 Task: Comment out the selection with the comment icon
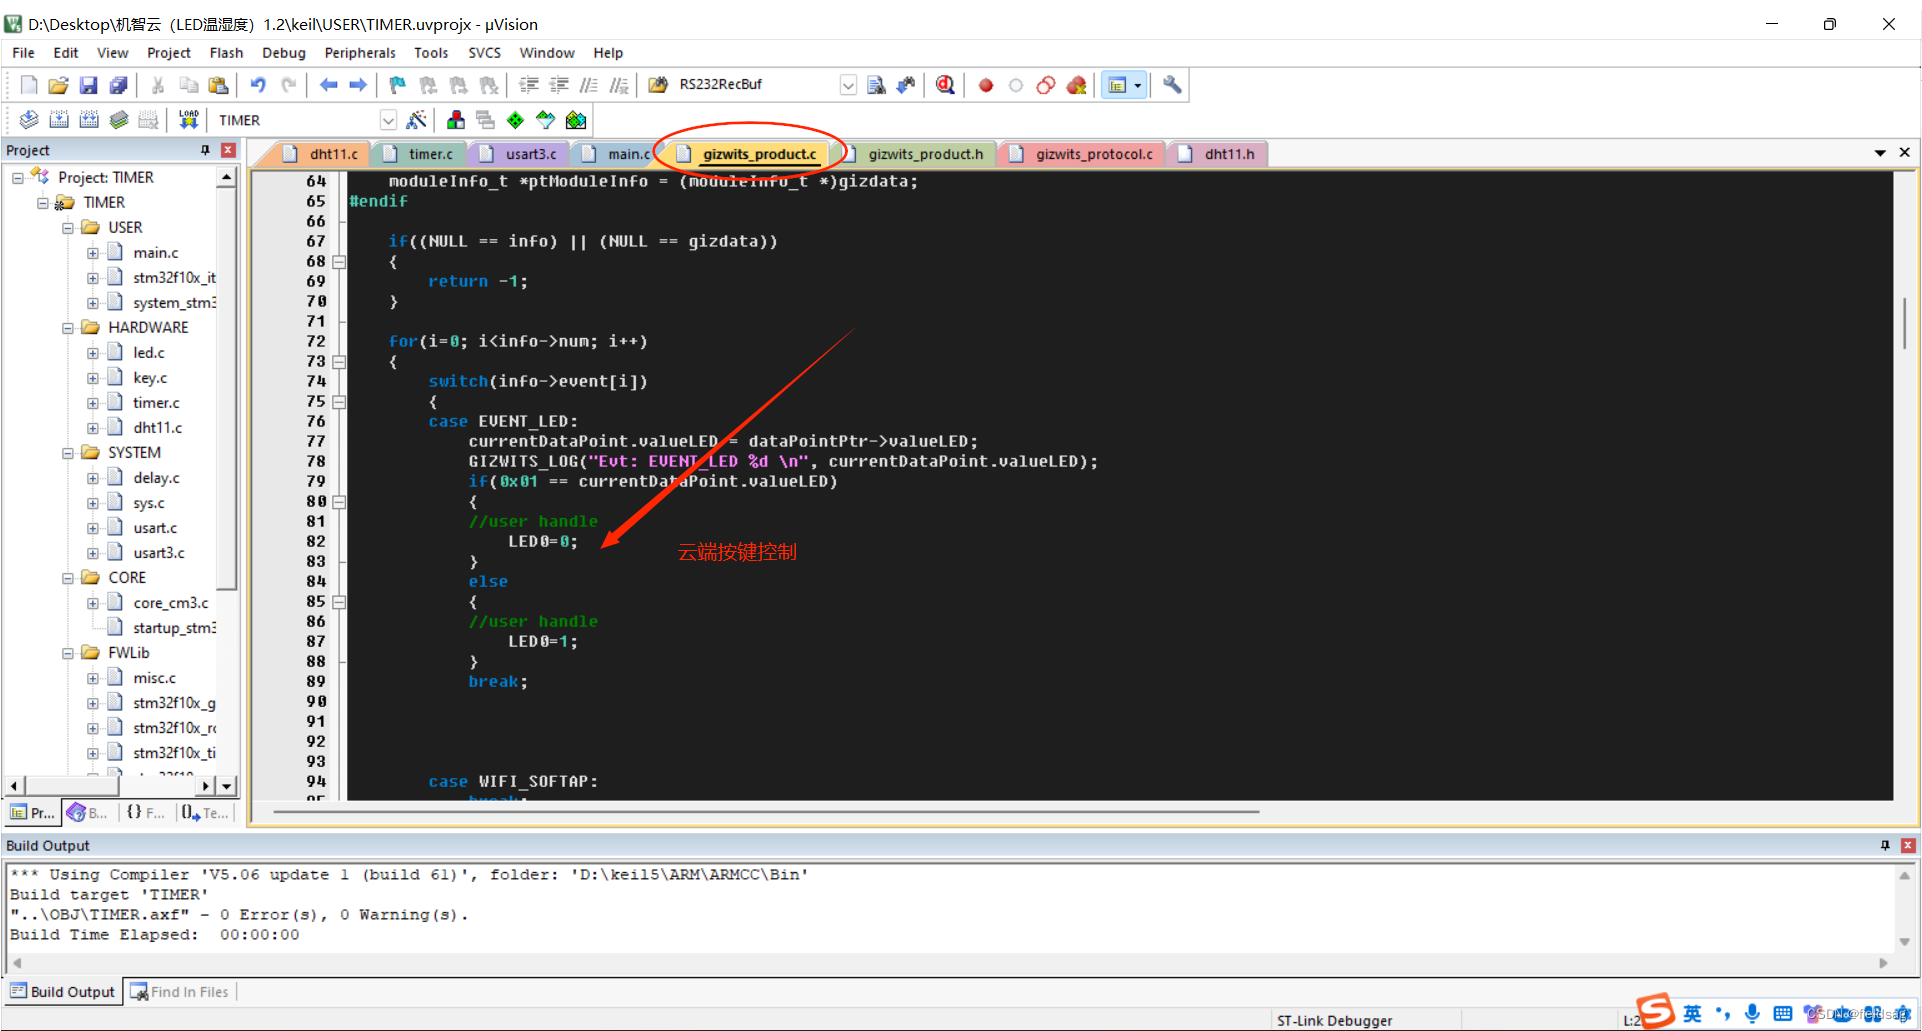tap(589, 85)
